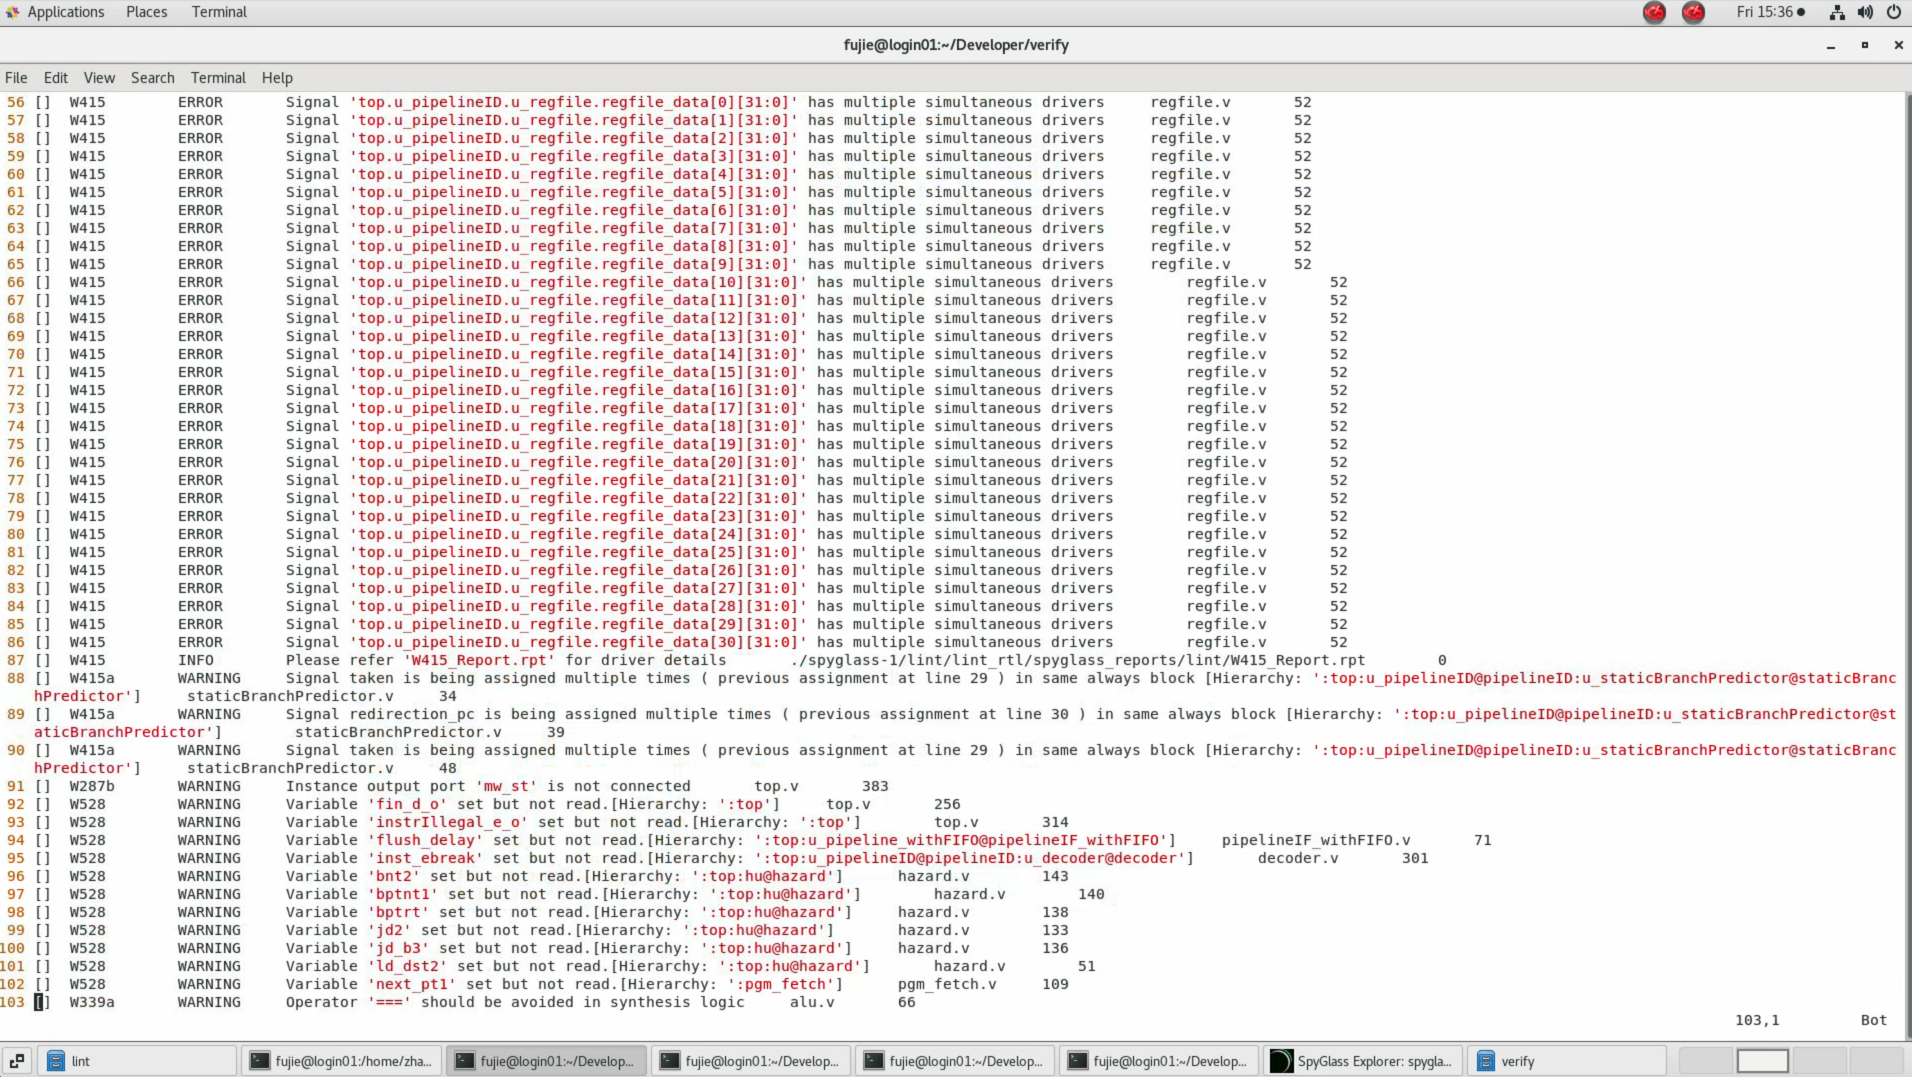The image size is (1912, 1077).
Task: Click 'fin_d_o' variable on line 92
Action: pyautogui.click(x=408, y=804)
